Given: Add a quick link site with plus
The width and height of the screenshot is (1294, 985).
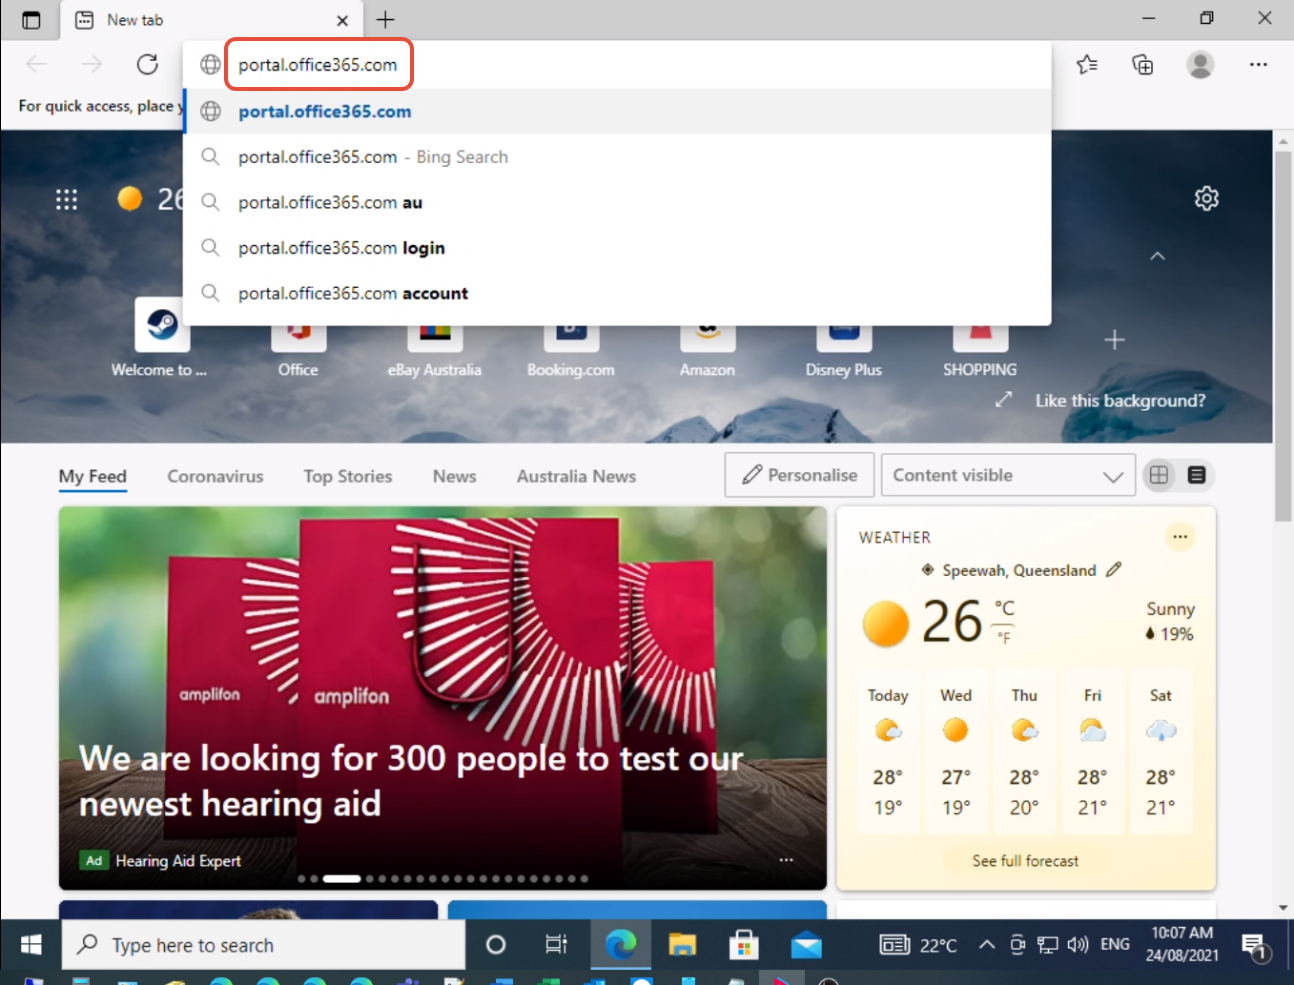Looking at the screenshot, I should coord(1114,340).
